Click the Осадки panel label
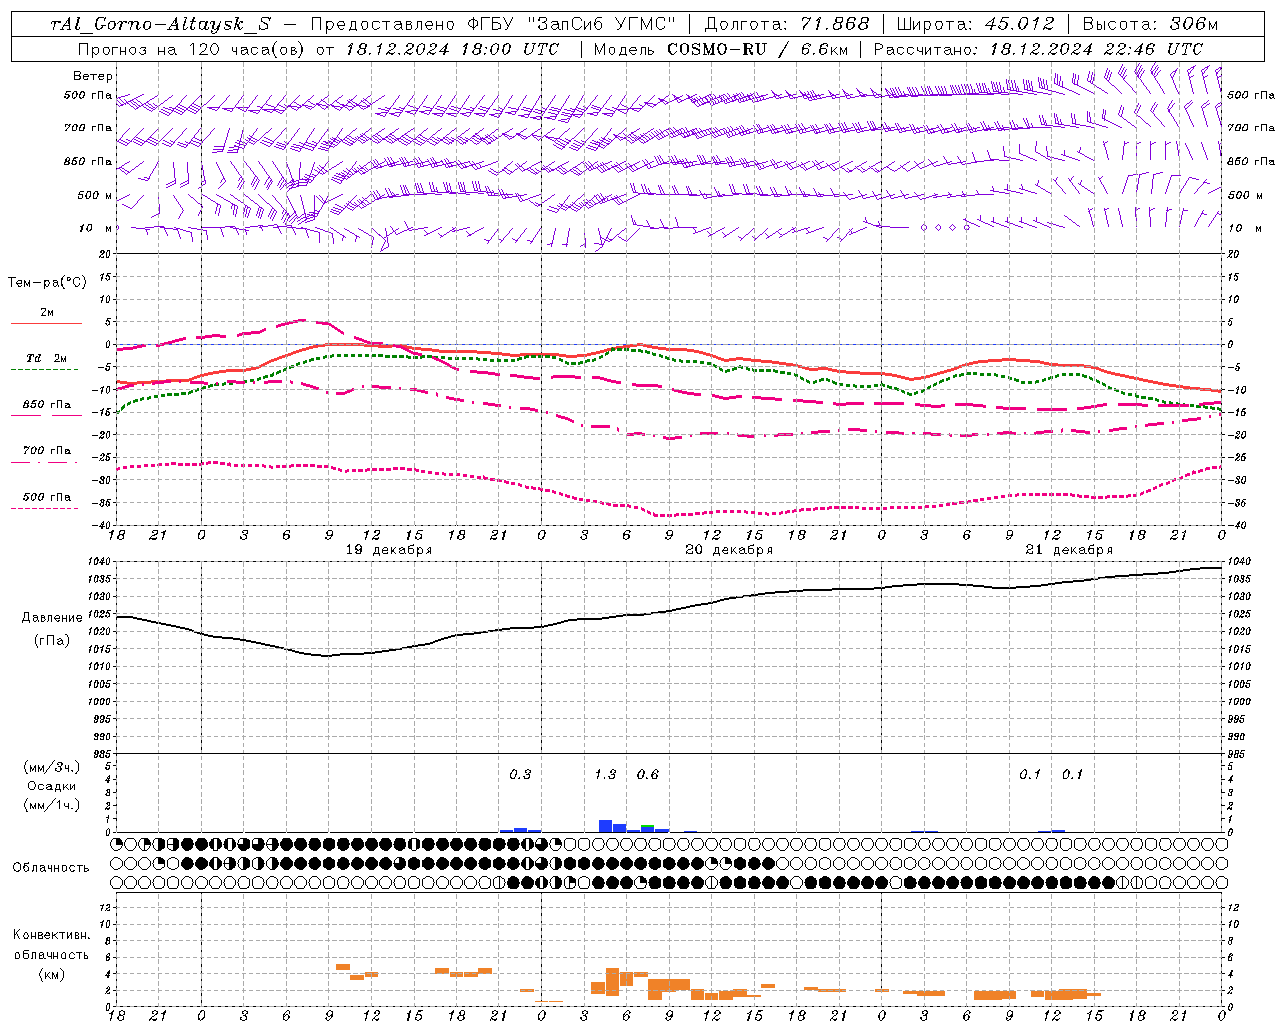The width and height of the screenshot is (1280, 1024). 51,786
